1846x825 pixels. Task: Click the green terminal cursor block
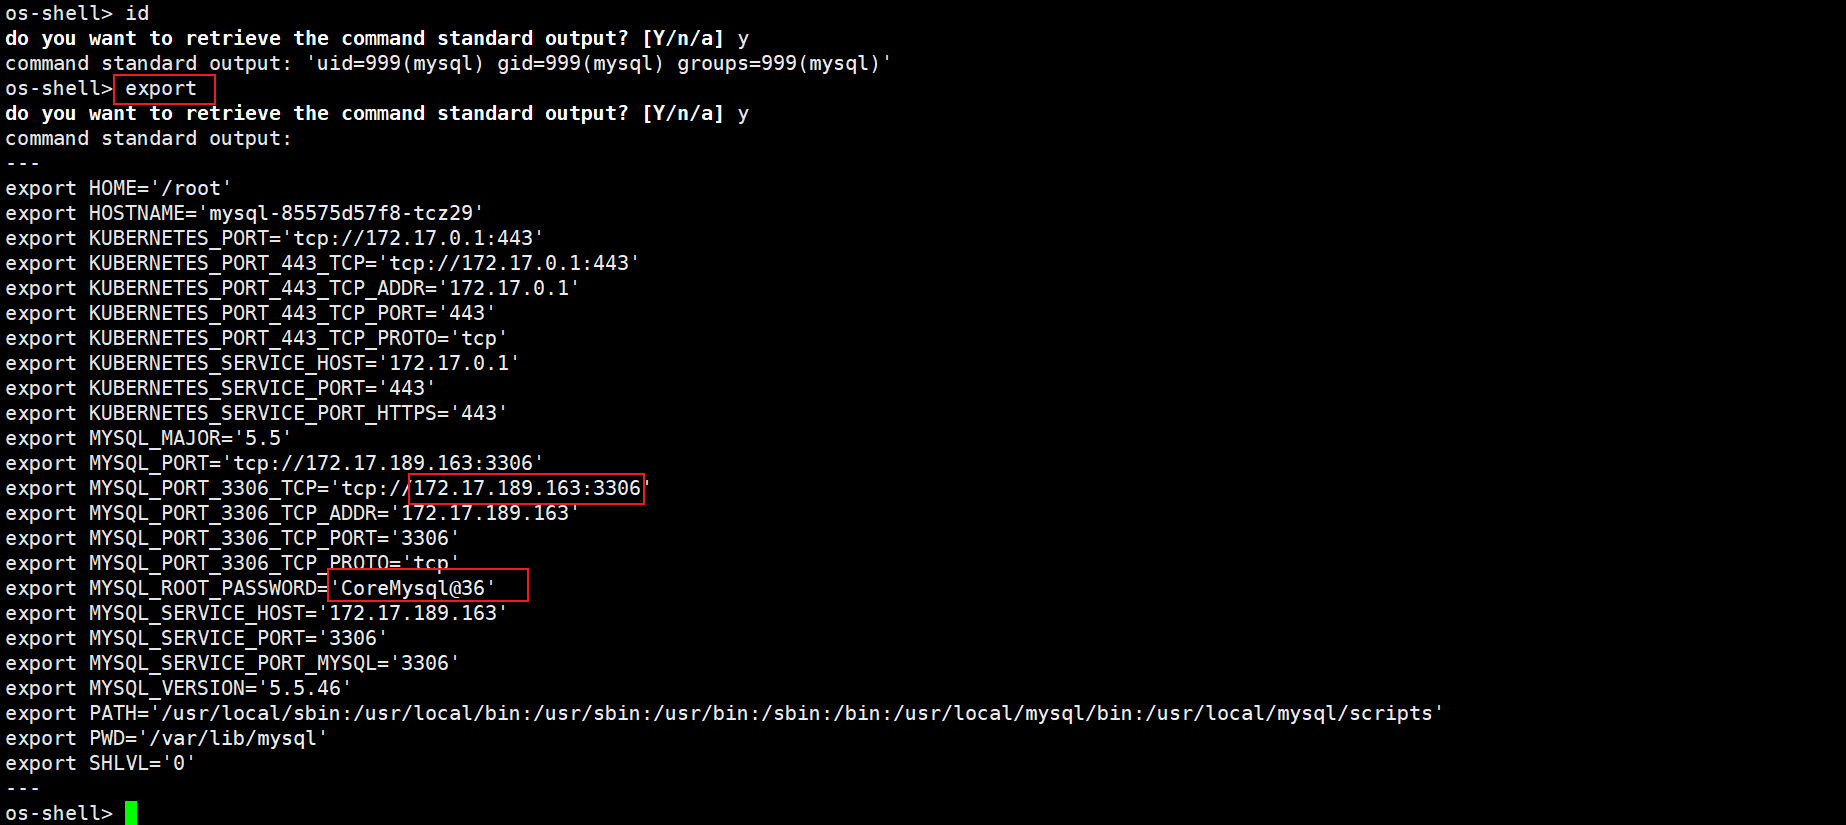coord(131,813)
